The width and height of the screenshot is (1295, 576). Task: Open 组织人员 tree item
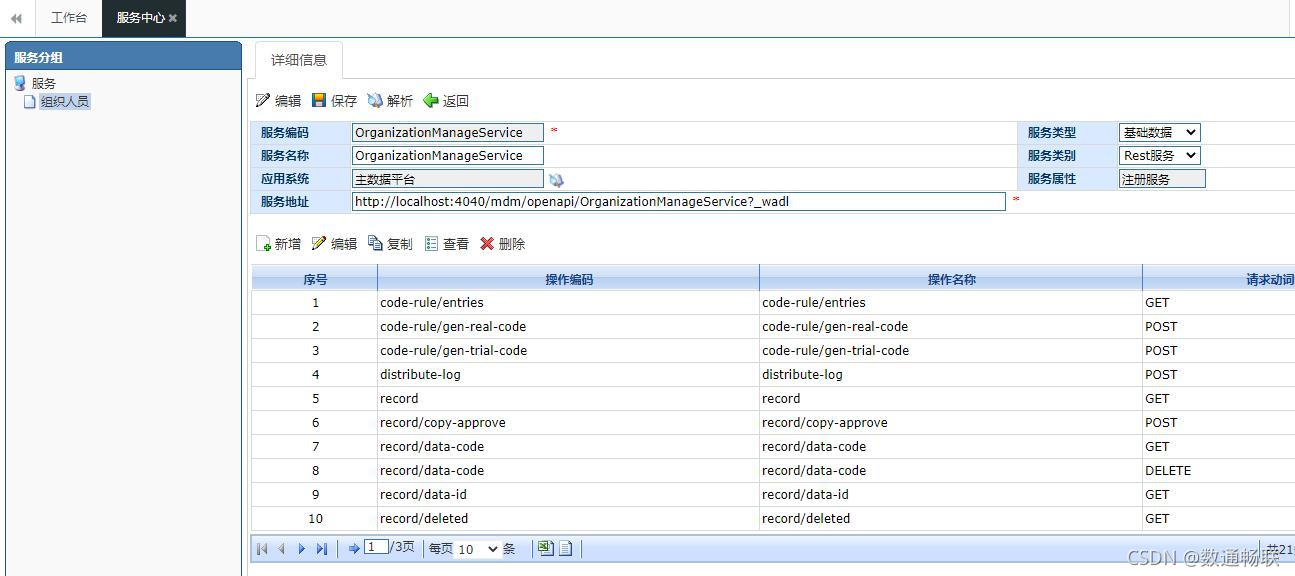(65, 101)
